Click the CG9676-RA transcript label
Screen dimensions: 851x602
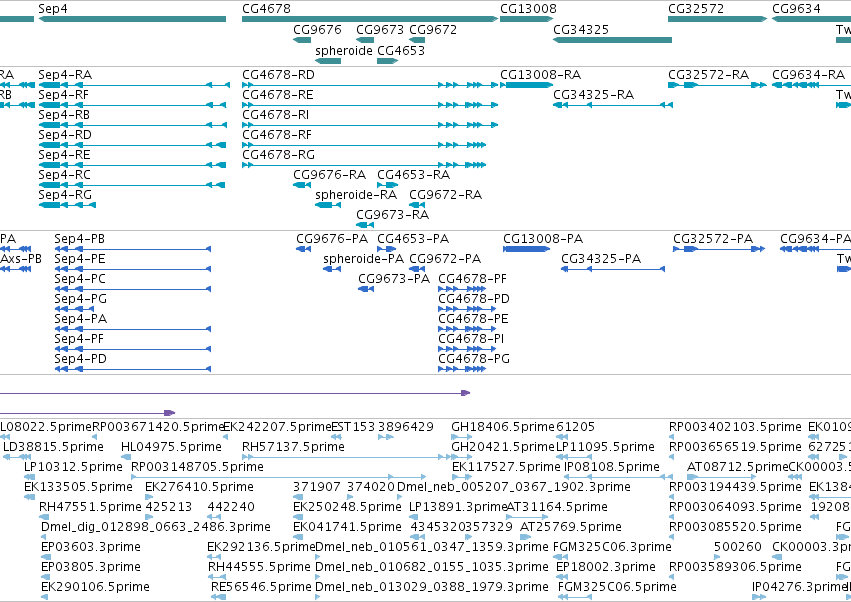[x=329, y=175]
